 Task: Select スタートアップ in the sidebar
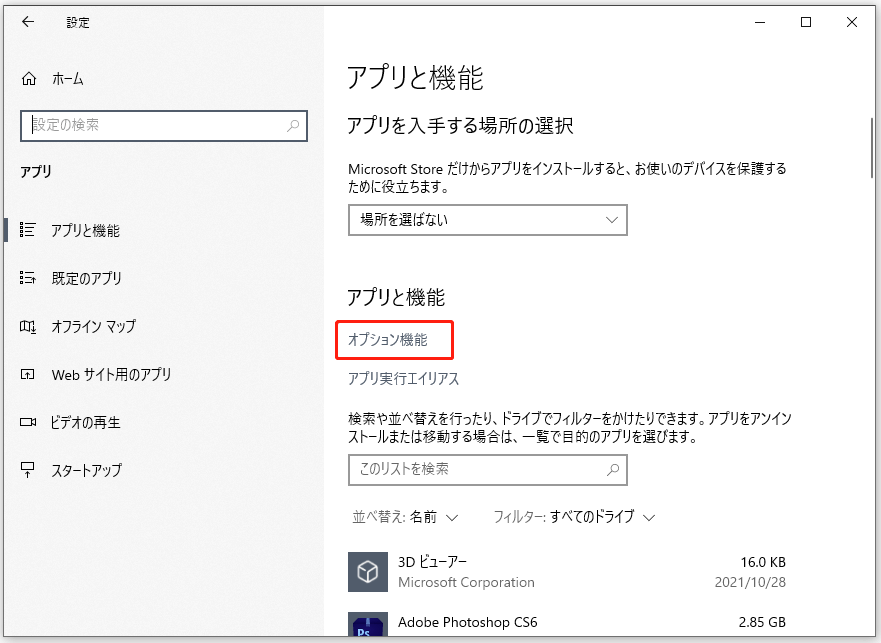point(87,471)
